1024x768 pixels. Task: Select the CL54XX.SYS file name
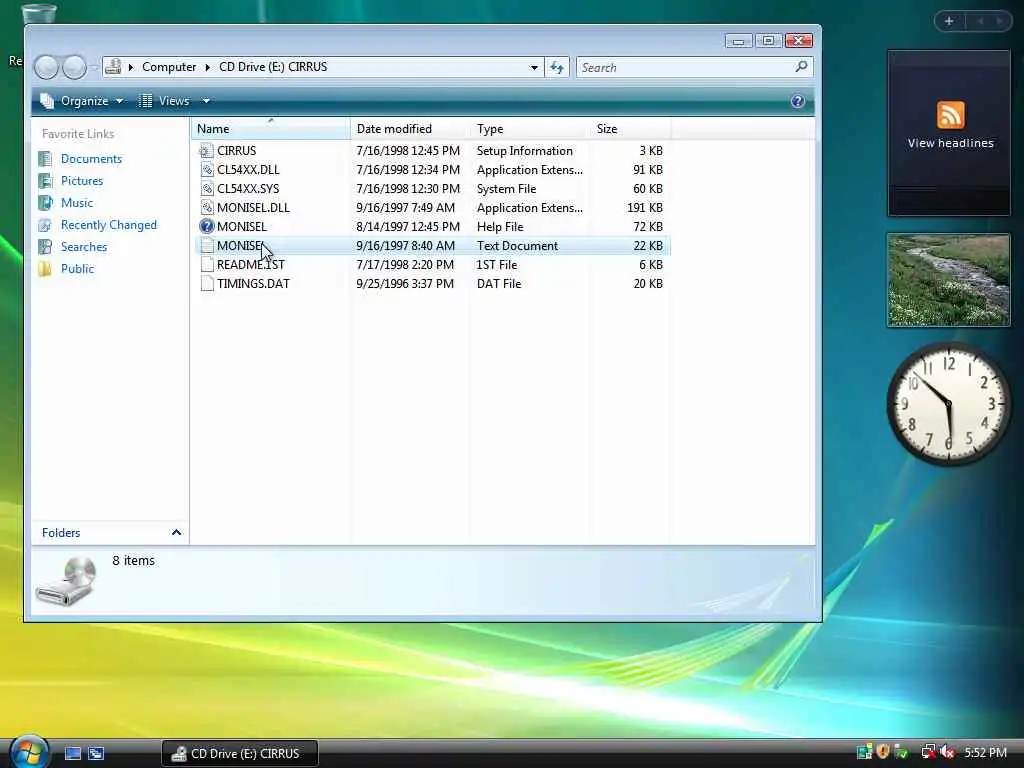(x=248, y=189)
